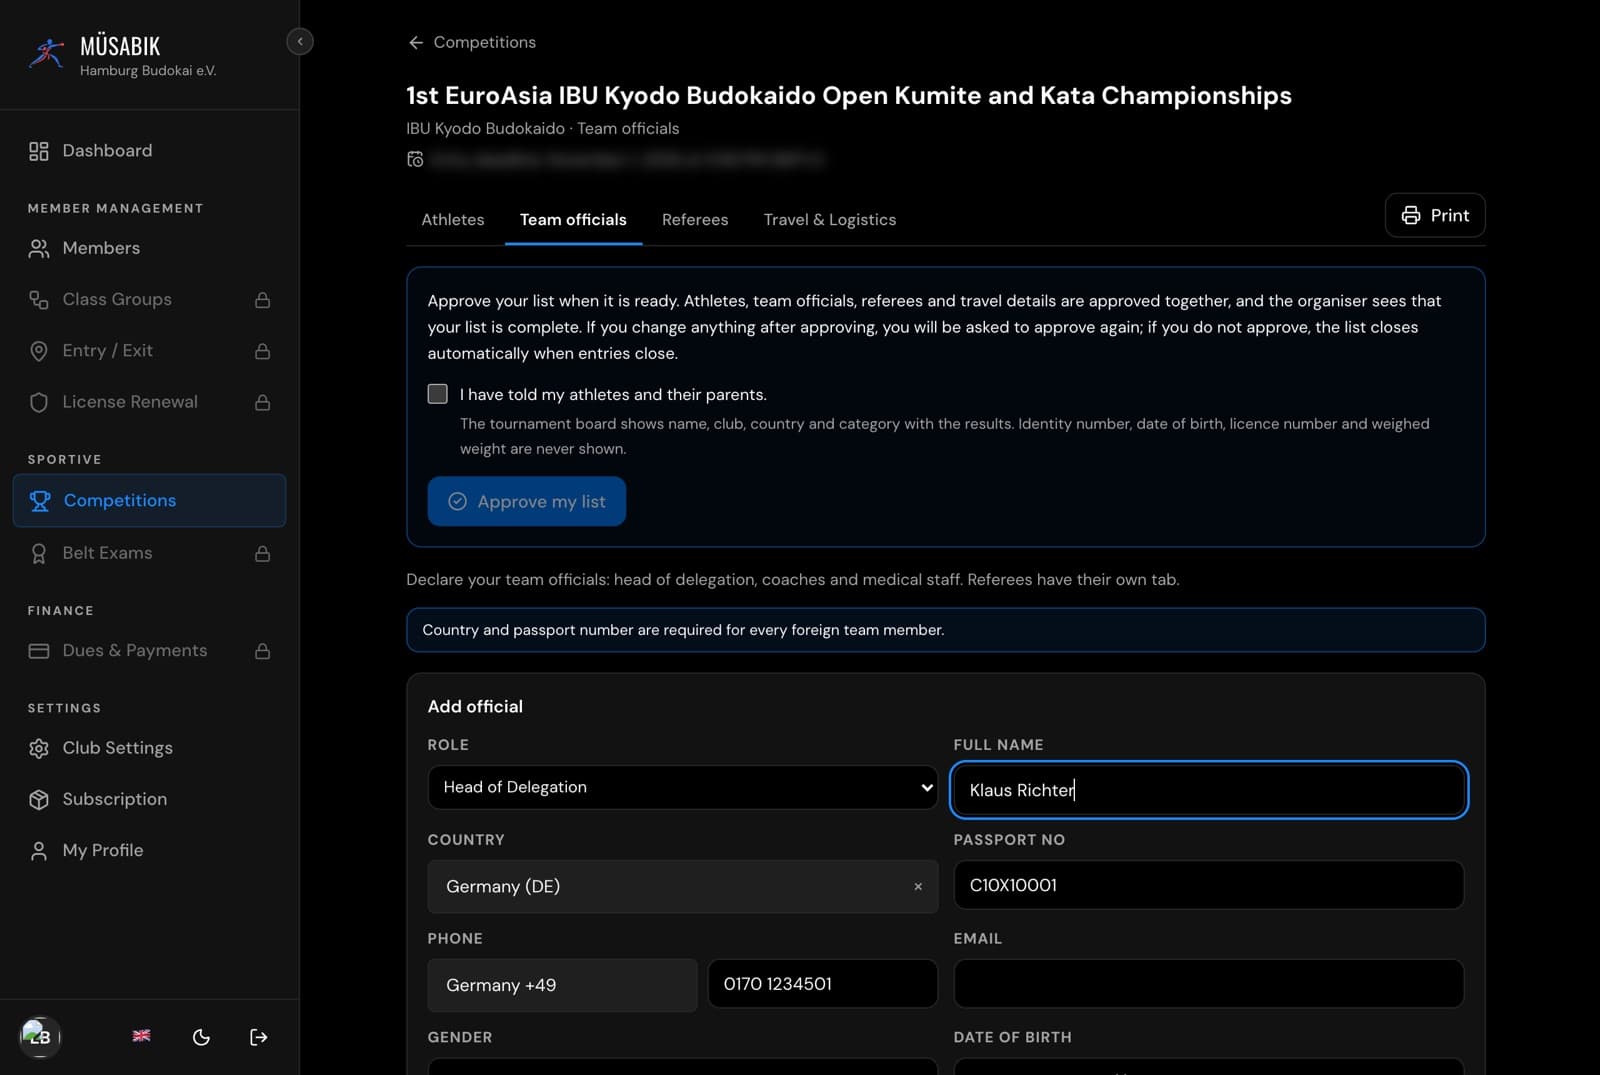This screenshot has width=1600, height=1075.
Task: Click the Email input field
Action: point(1209,984)
